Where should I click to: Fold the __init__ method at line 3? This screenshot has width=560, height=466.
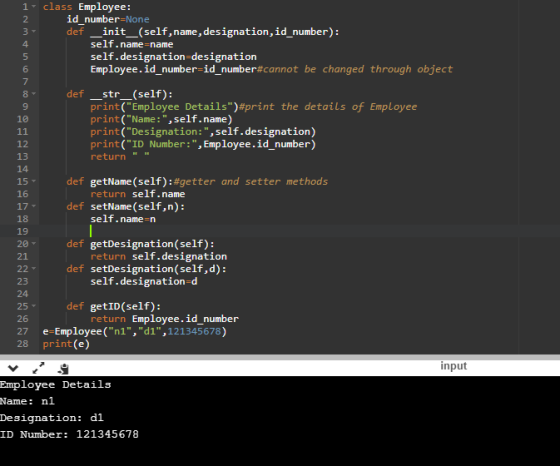pyautogui.click(x=34, y=32)
